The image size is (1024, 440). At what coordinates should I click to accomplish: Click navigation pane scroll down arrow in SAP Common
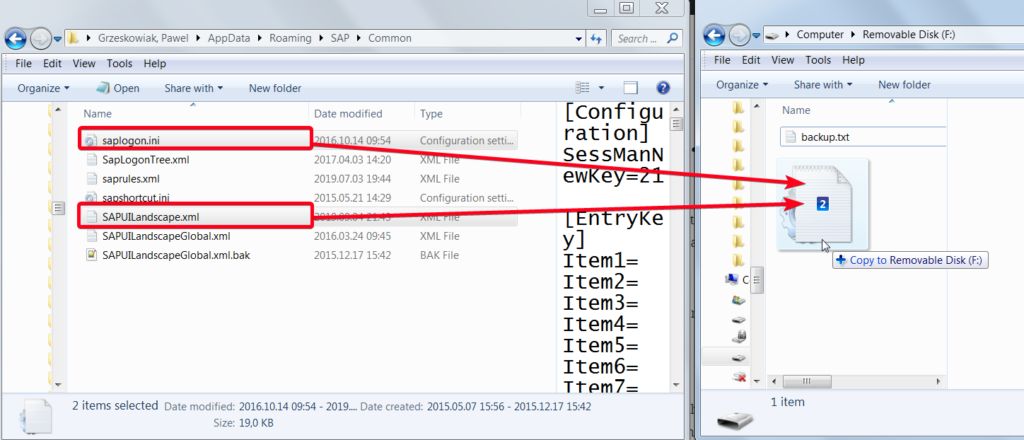tap(57, 385)
